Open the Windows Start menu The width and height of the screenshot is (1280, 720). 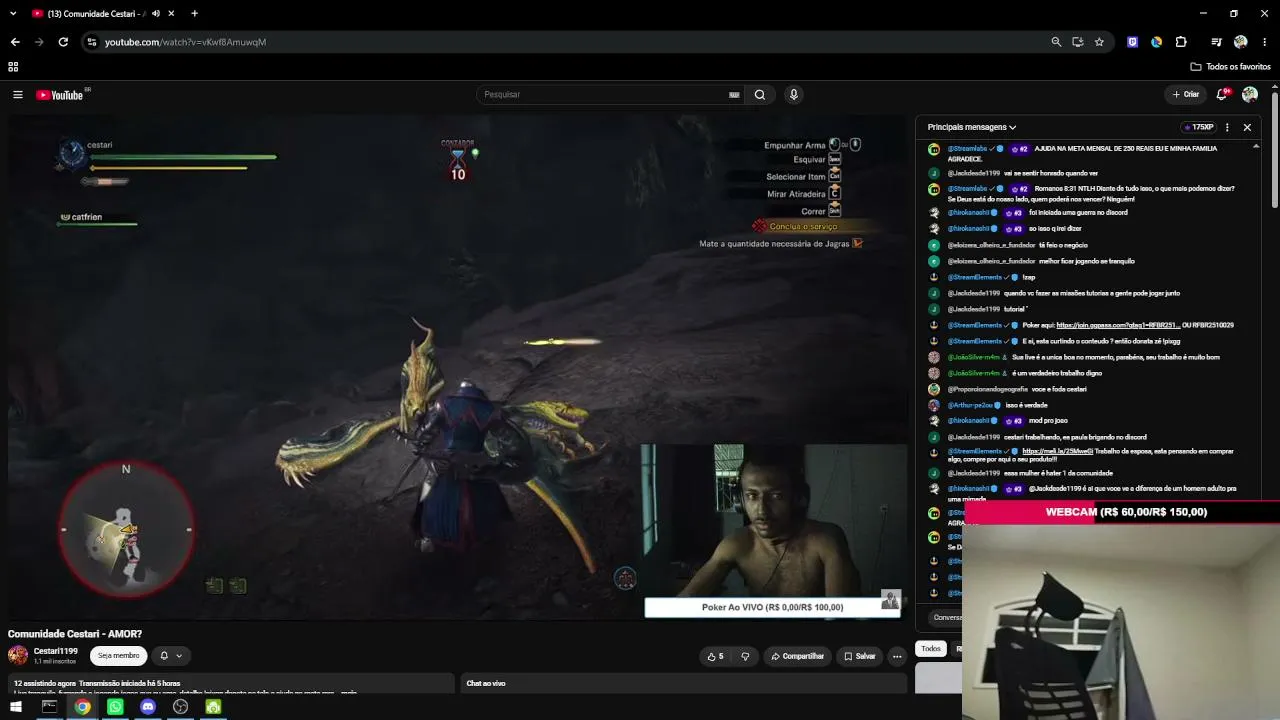pyautogui.click(x=16, y=707)
